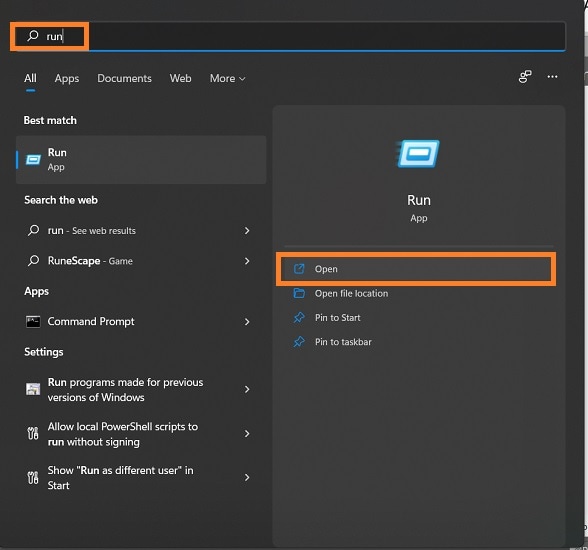Expand arrow for 'Allow local PowerShell scripts'
This screenshot has height=550, width=588.
click(x=247, y=434)
